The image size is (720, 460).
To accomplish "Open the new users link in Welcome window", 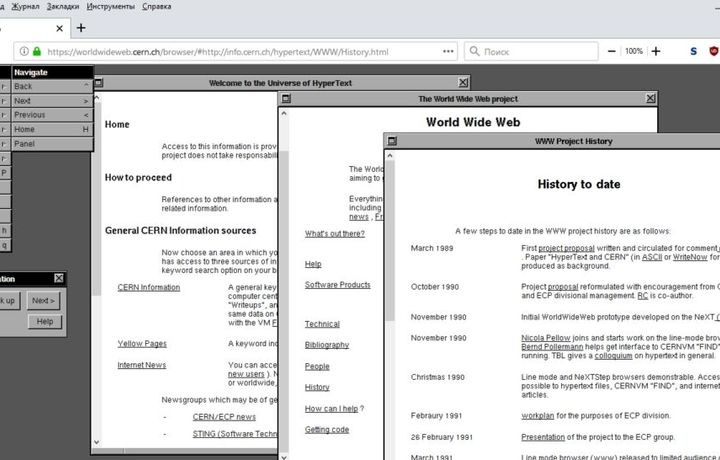I will [x=246, y=374].
